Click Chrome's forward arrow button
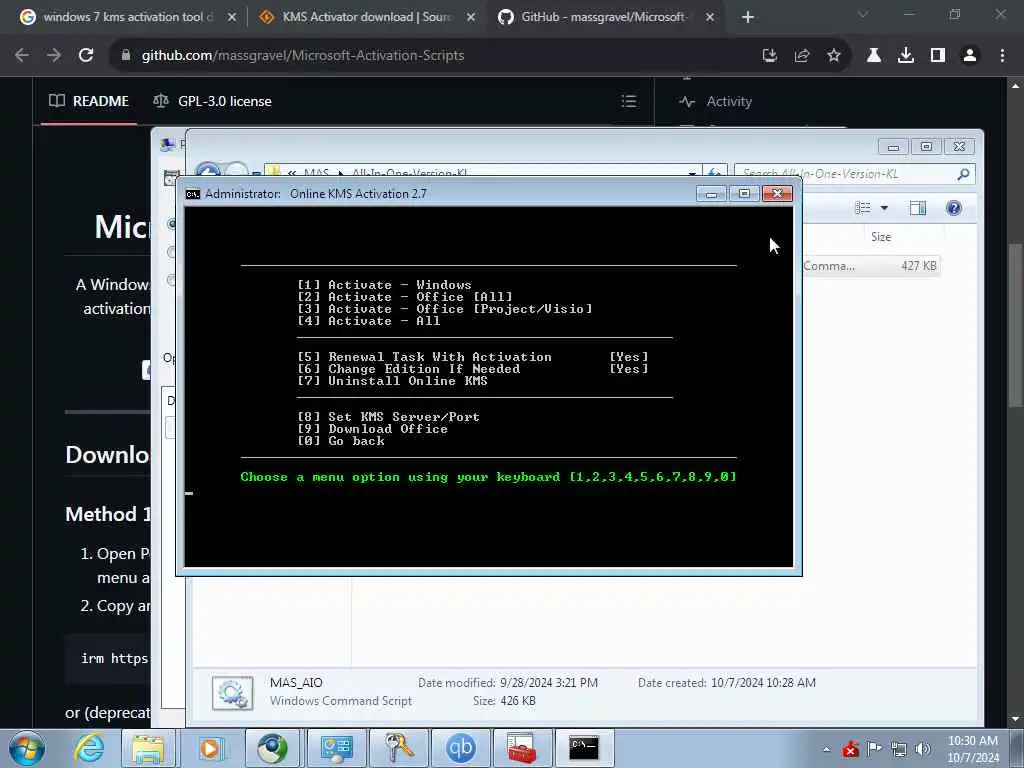The width and height of the screenshot is (1024, 768). coord(54,56)
